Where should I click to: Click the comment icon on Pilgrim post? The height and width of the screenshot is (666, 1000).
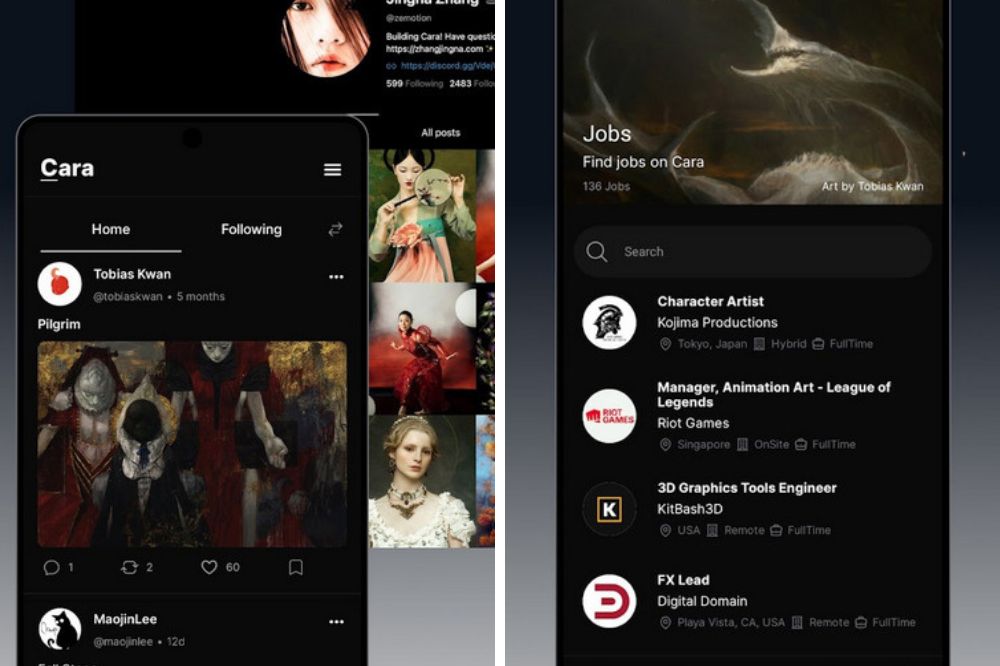point(52,567)
